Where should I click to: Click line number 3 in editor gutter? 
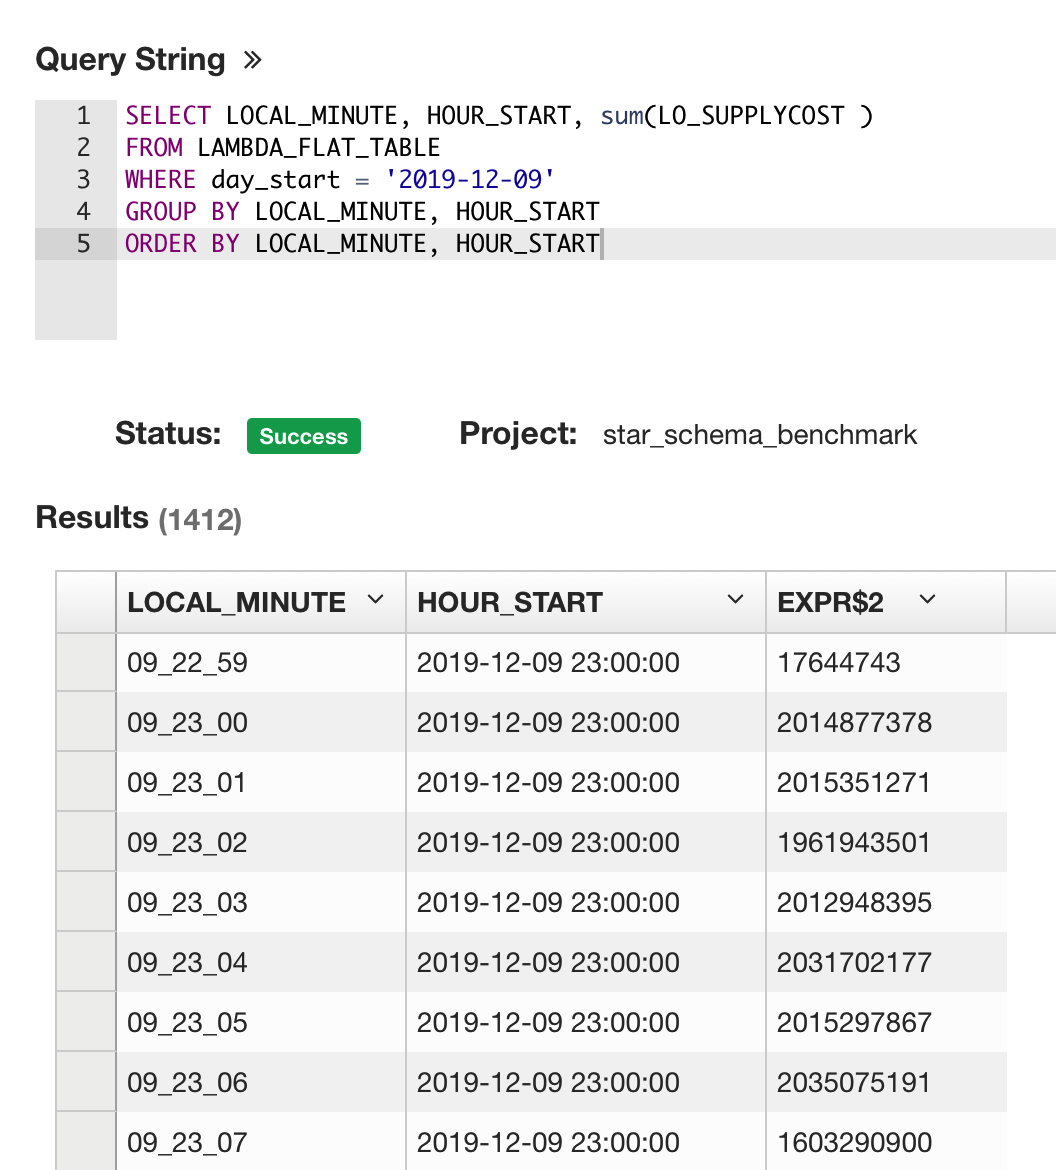[x=83, y=180]
